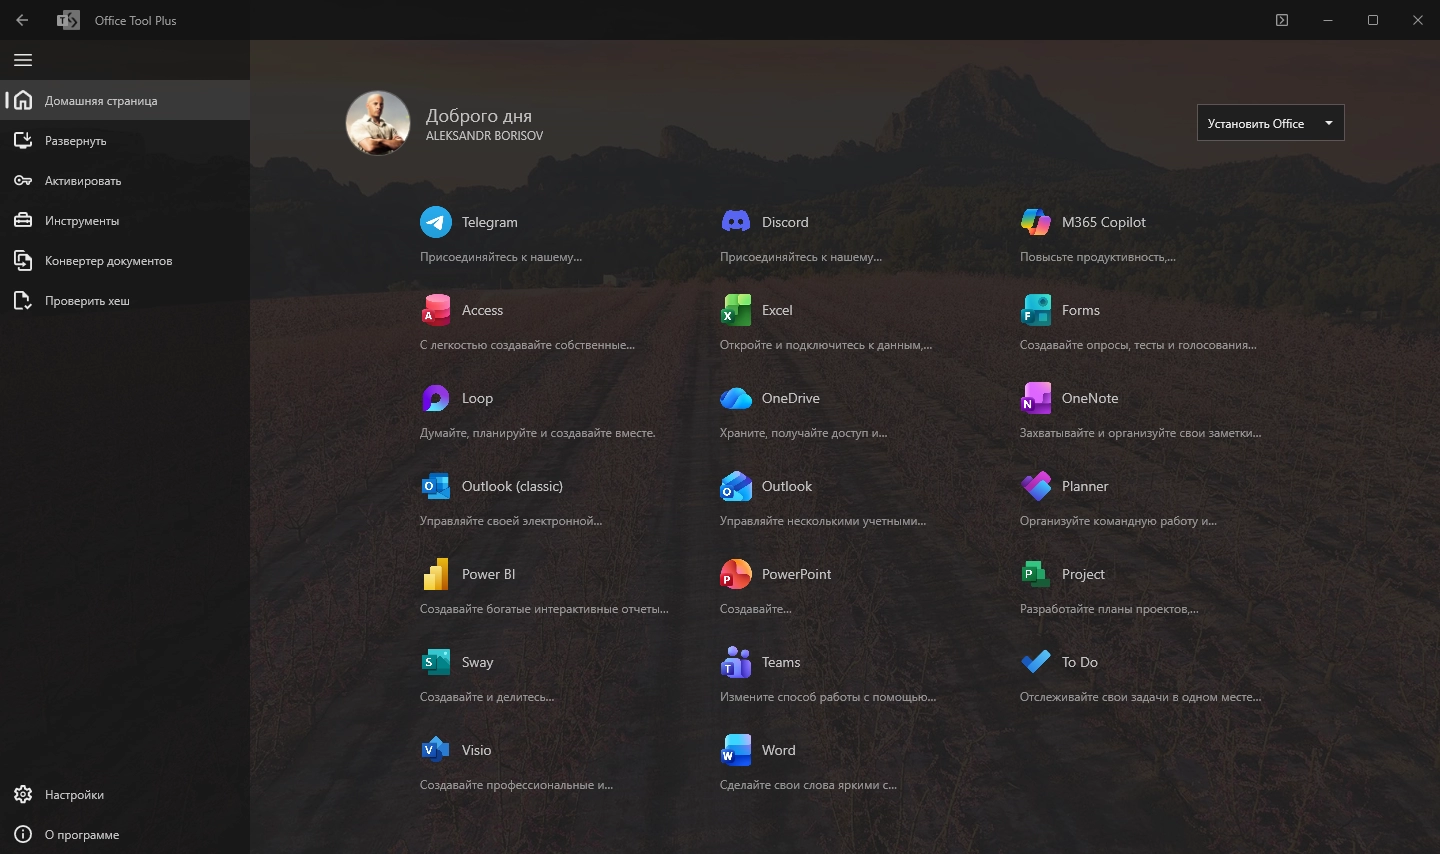The height and width of the screenshot is (854, 1440).
Task: Select the Project icon
Action: point(1036,574)
